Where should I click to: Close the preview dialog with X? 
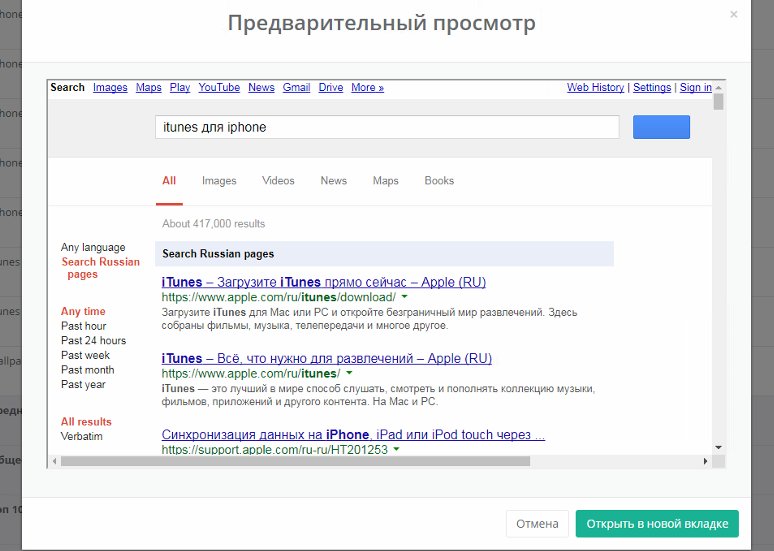click(x=734, y=14)
